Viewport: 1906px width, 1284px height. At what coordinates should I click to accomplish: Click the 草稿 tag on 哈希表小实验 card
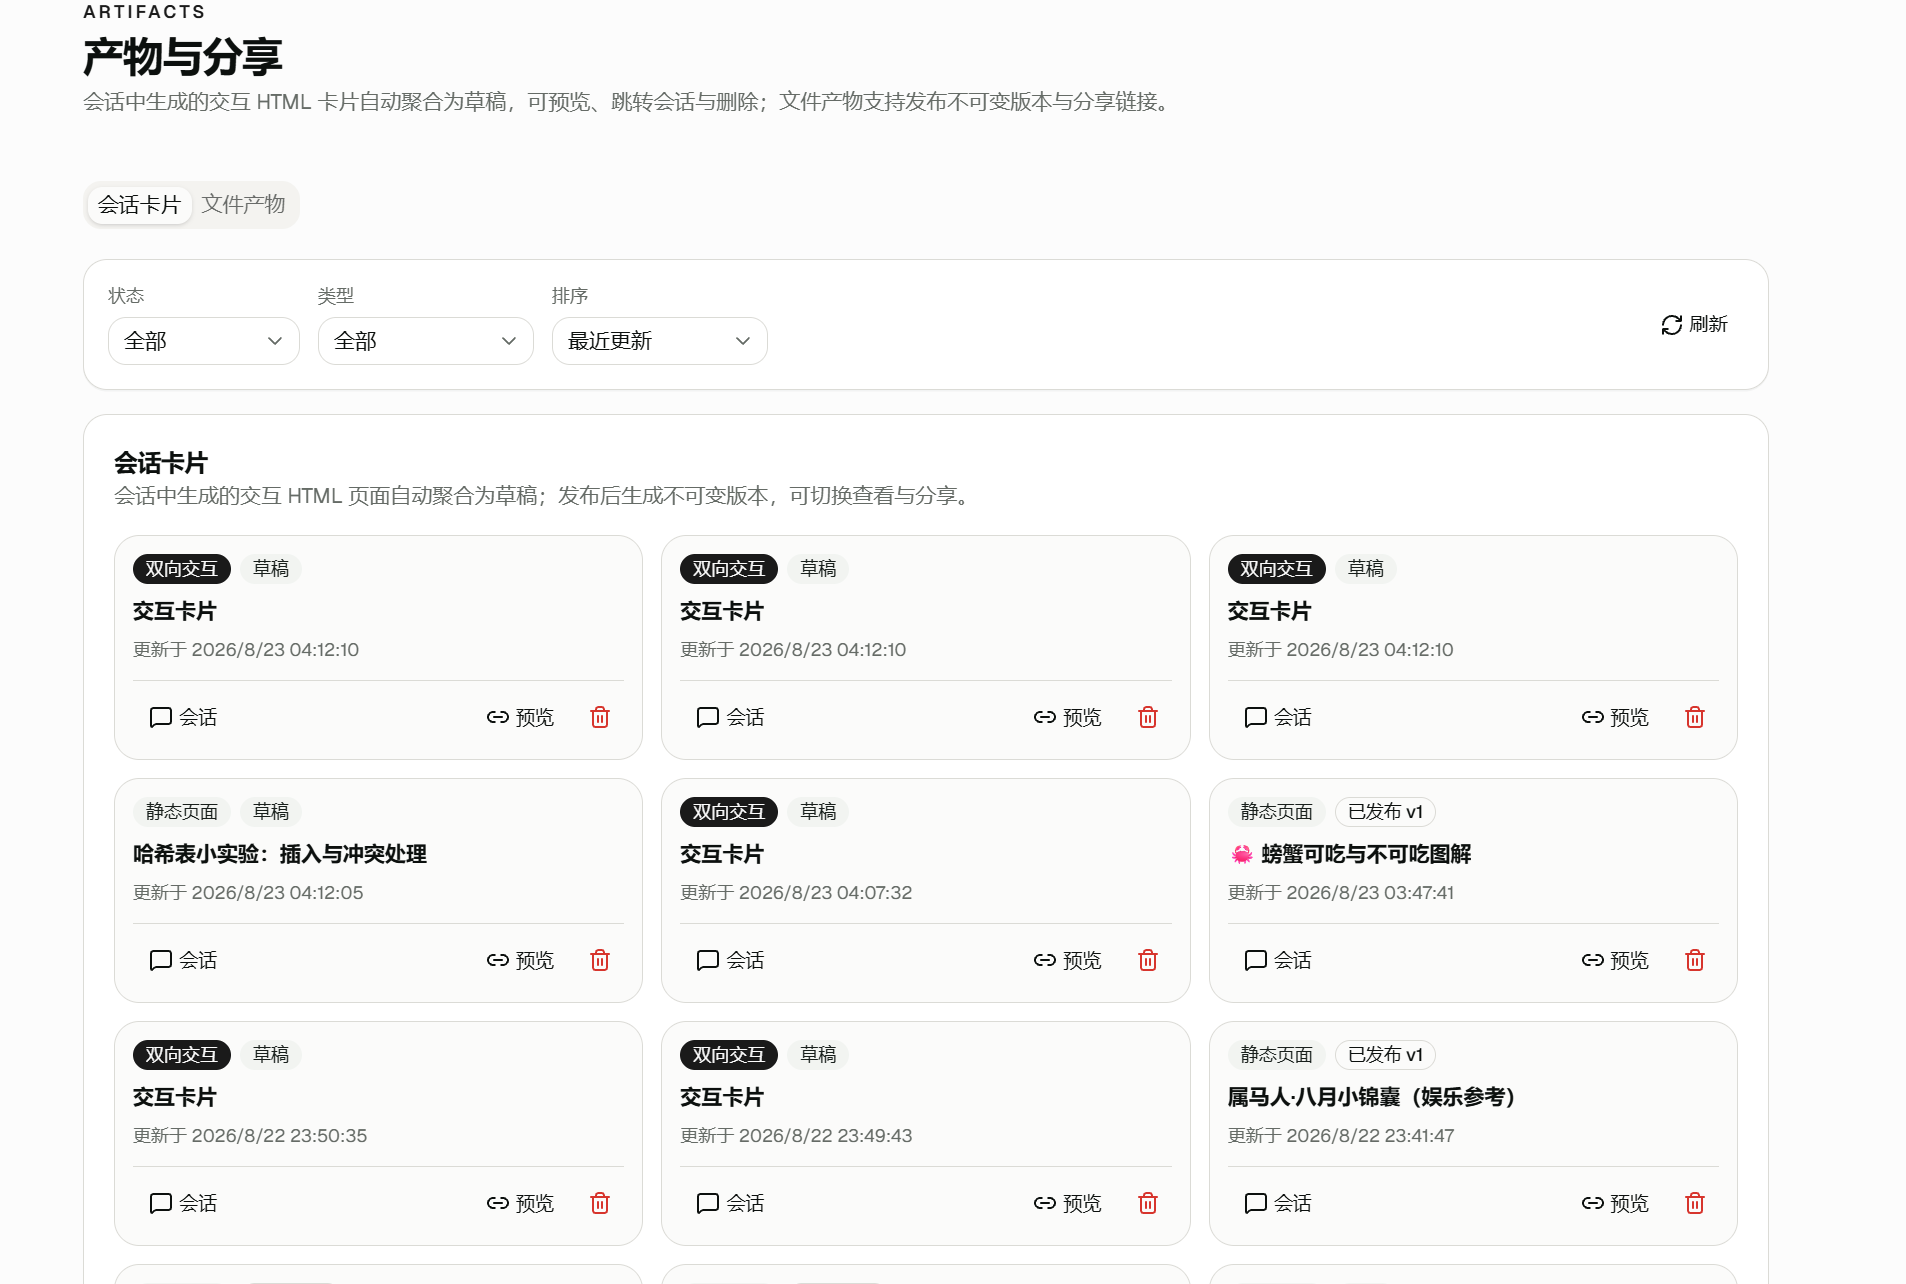[x=271, y=812]
